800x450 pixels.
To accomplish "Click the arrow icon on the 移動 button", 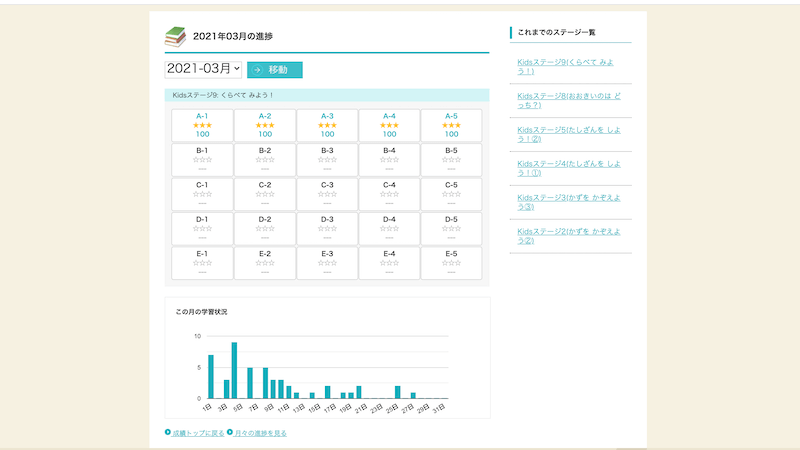I will click(257, 70).
